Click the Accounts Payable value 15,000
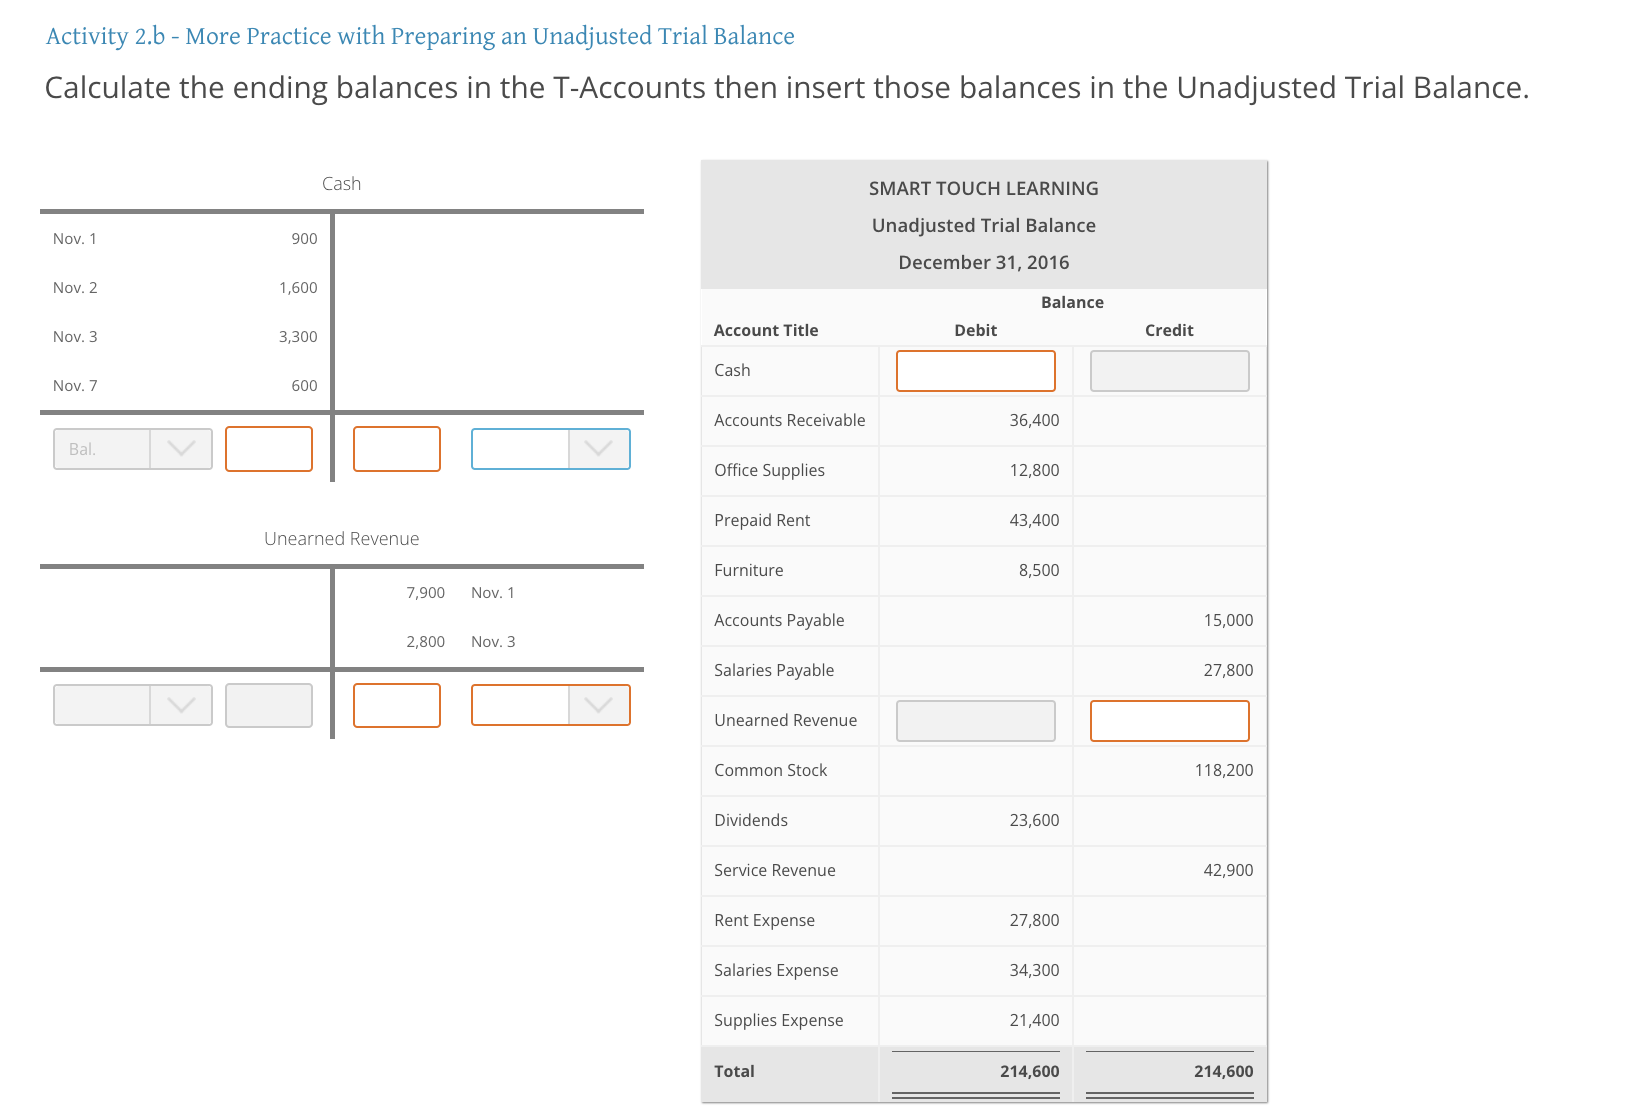1634x1116 pixels. point(1228,620)
